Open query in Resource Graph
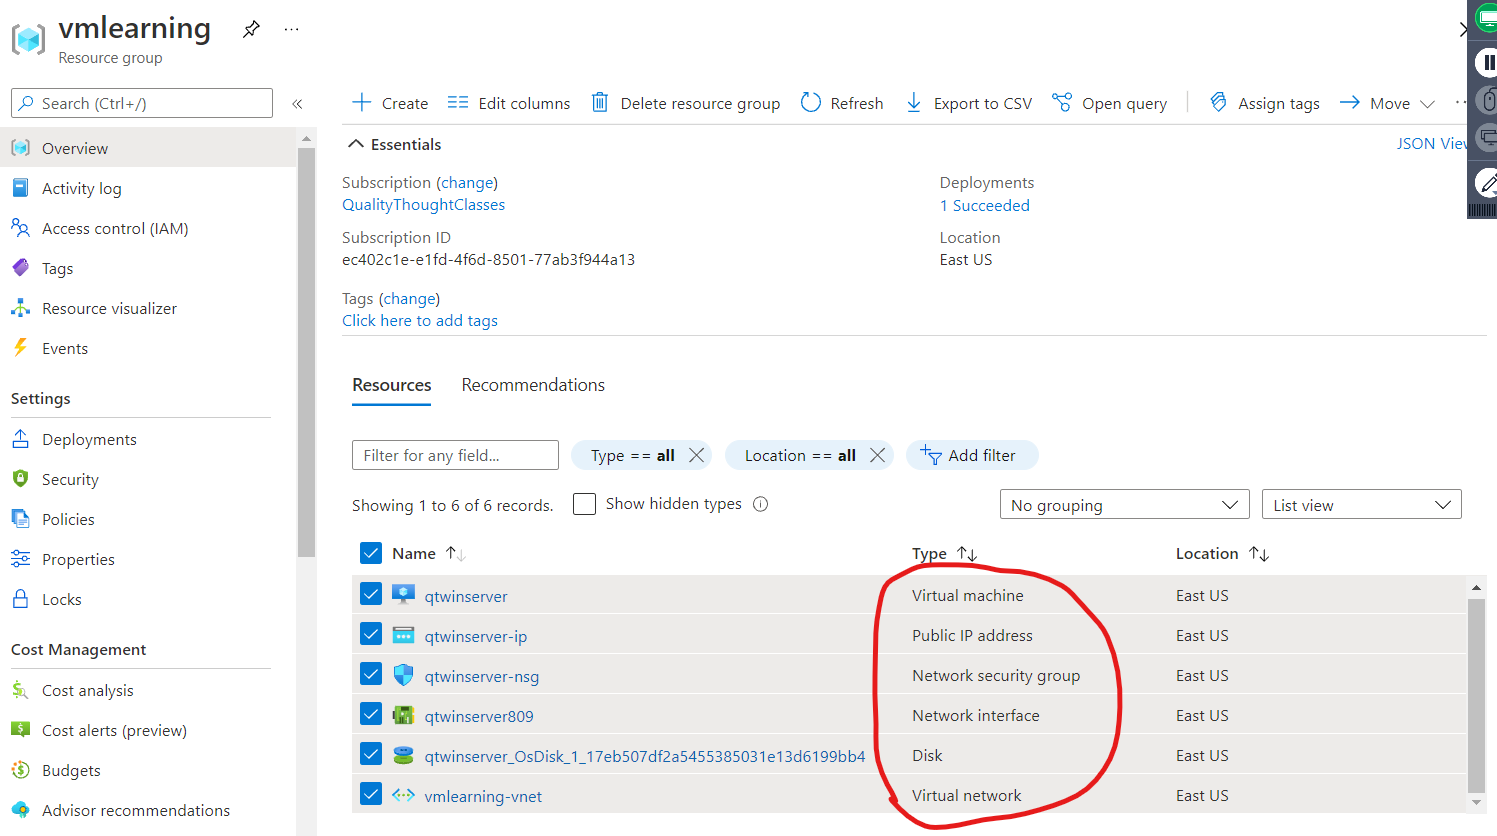1497x836 pixels. tap(1109, 103)
